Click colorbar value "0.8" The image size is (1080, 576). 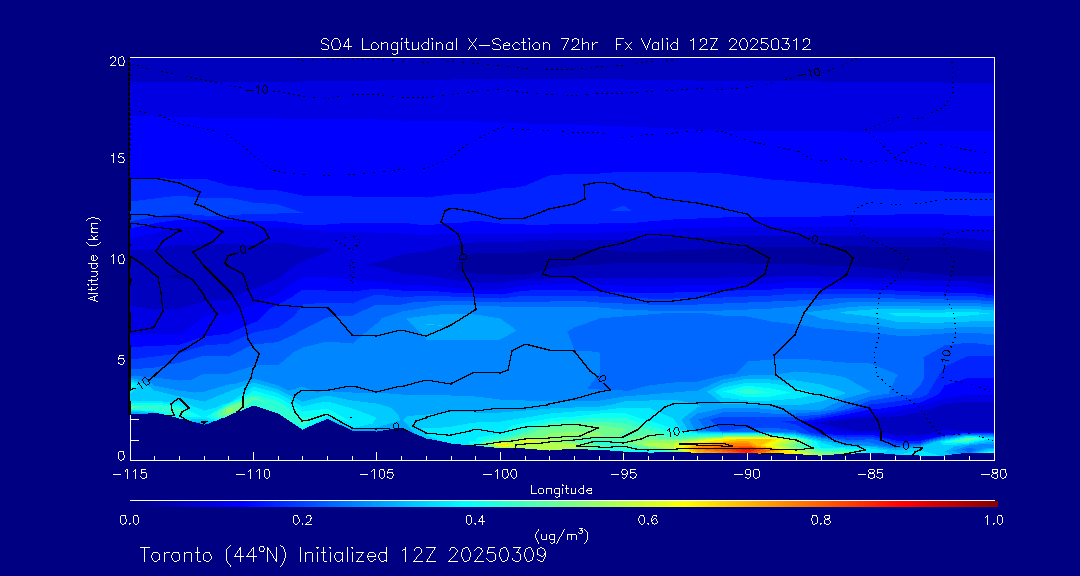pos(821,520)
